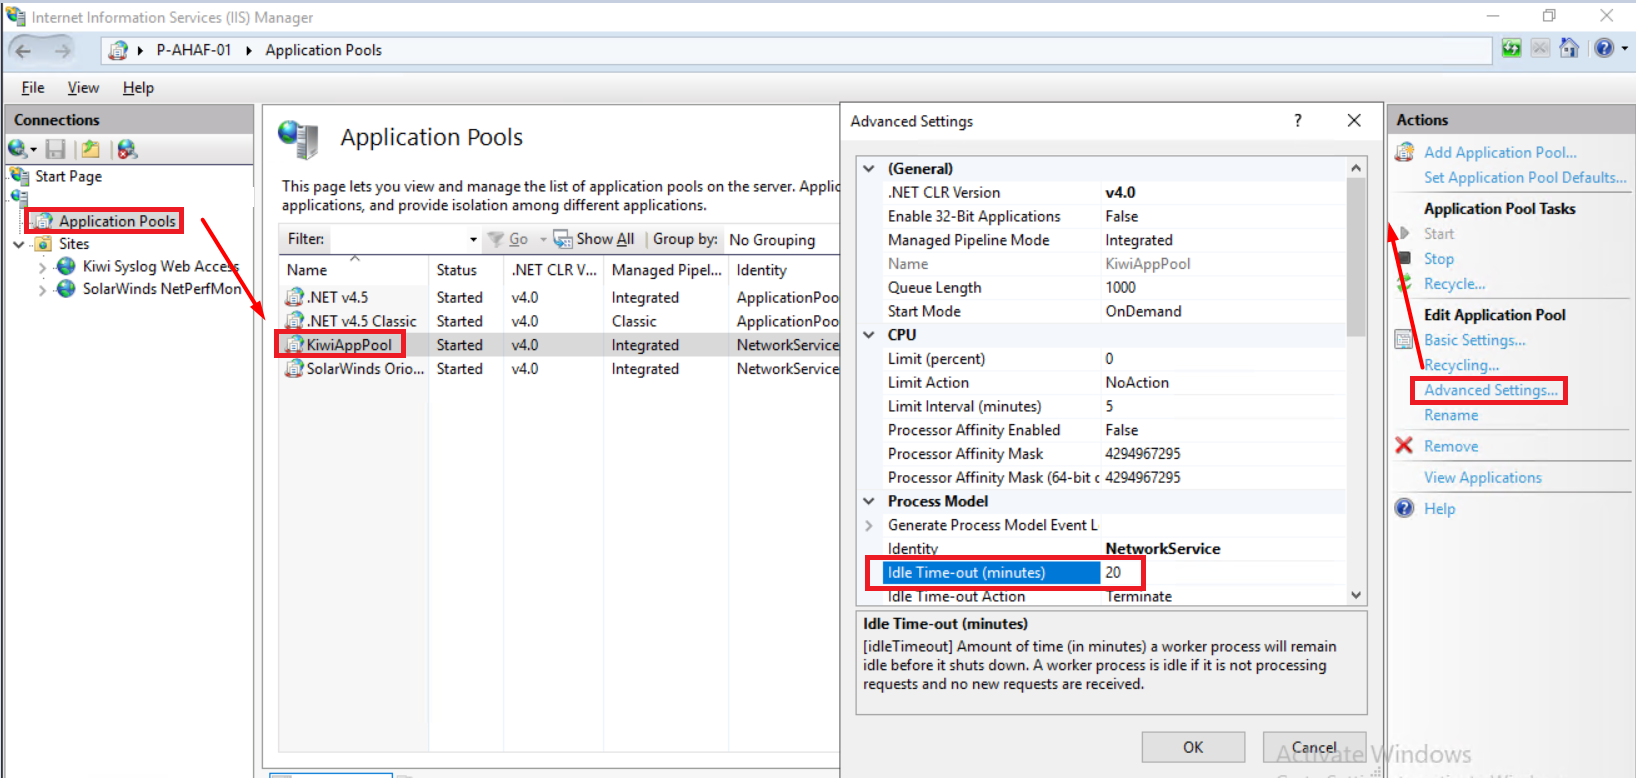Click the View Applications link

1483,477
